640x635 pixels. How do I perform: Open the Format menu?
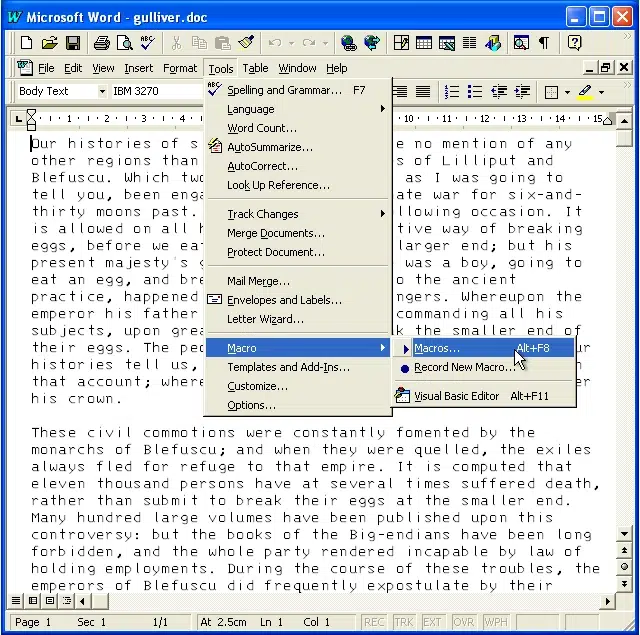click(x=180, y=68)
